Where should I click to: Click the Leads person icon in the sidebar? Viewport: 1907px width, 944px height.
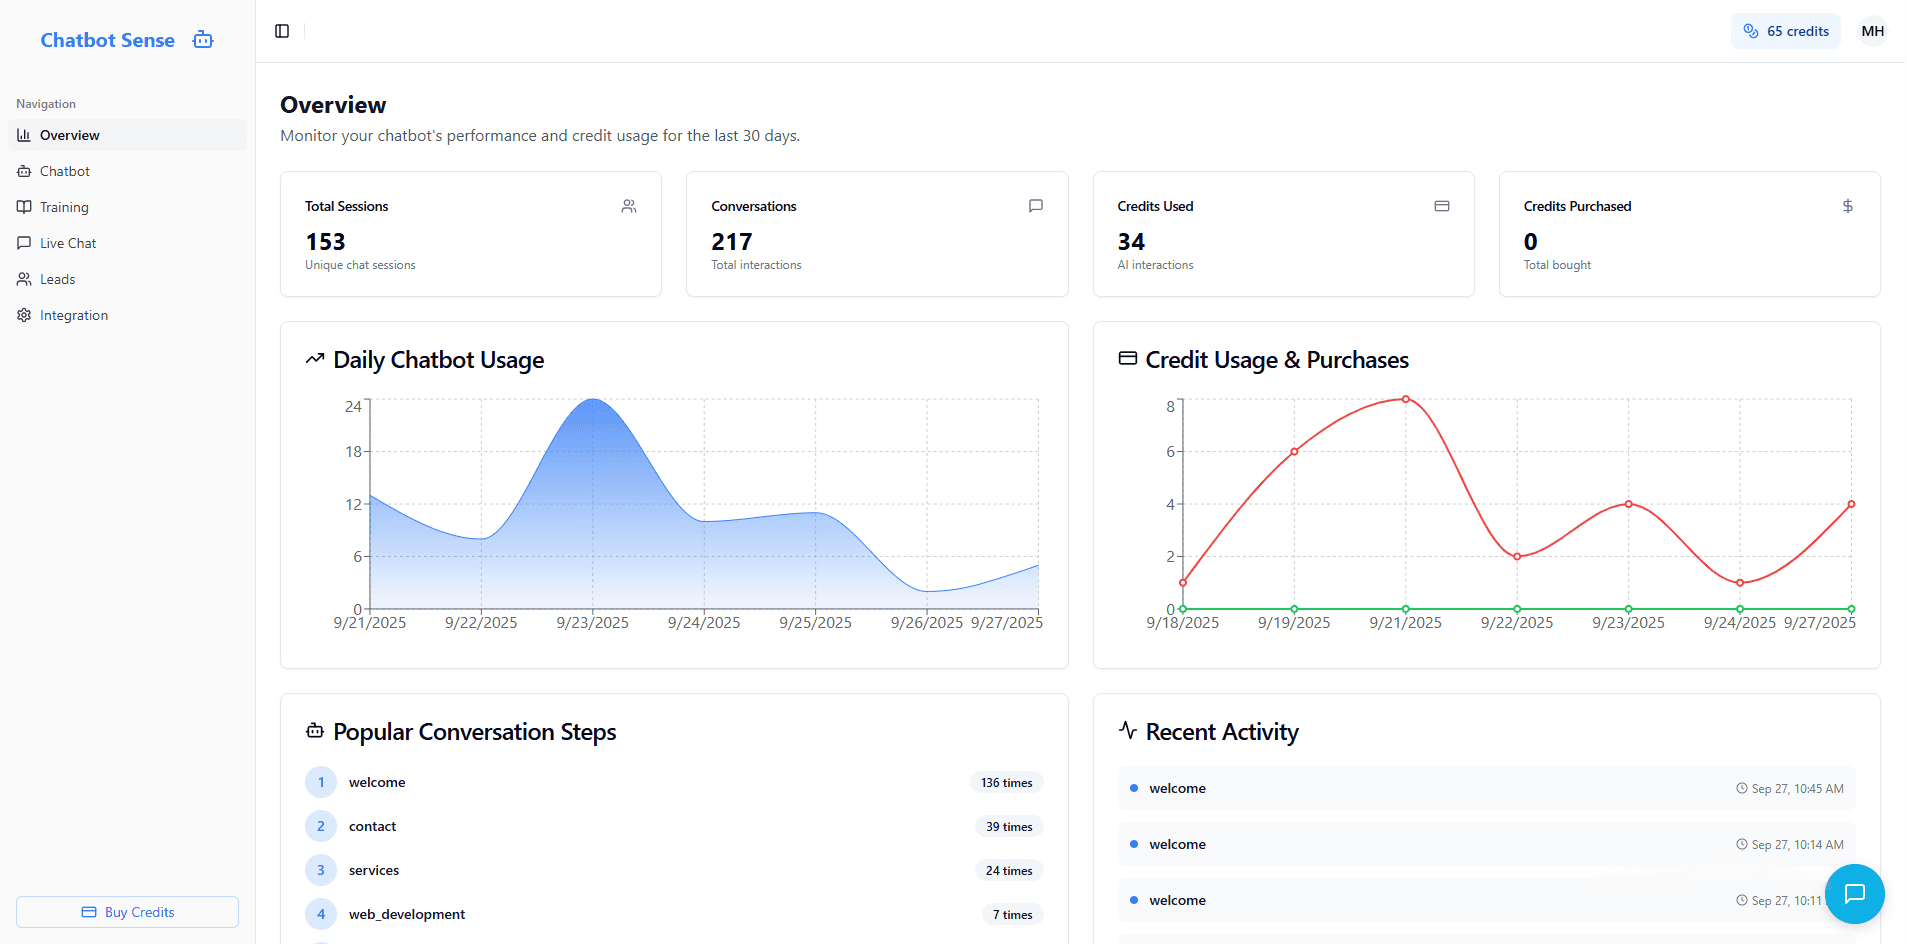pos(24,279)
